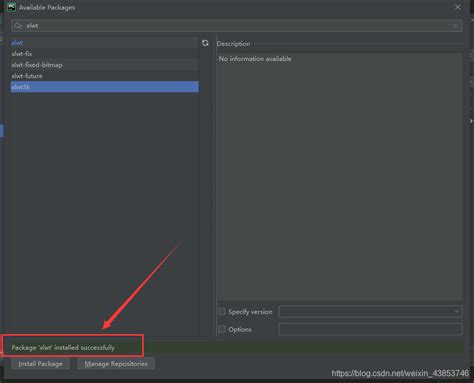The width and height of the screenshot is (474, 383).
Task: Clear the search field with the x icon
Action: (x=455, y=26)
